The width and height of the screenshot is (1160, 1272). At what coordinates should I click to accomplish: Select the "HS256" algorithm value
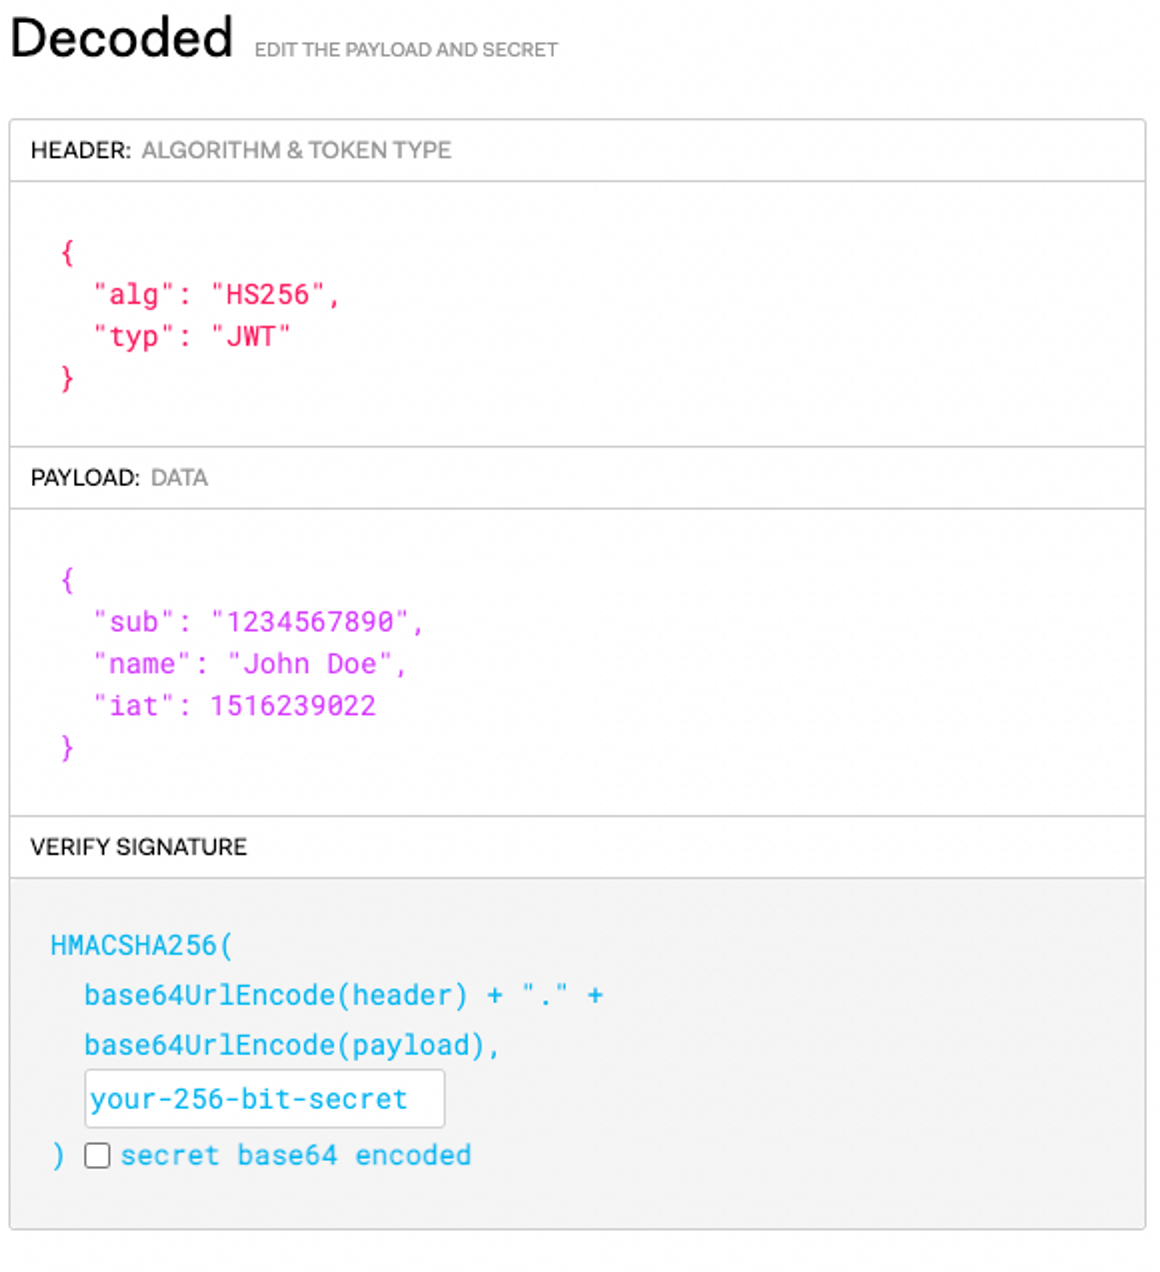click(268, 295)
